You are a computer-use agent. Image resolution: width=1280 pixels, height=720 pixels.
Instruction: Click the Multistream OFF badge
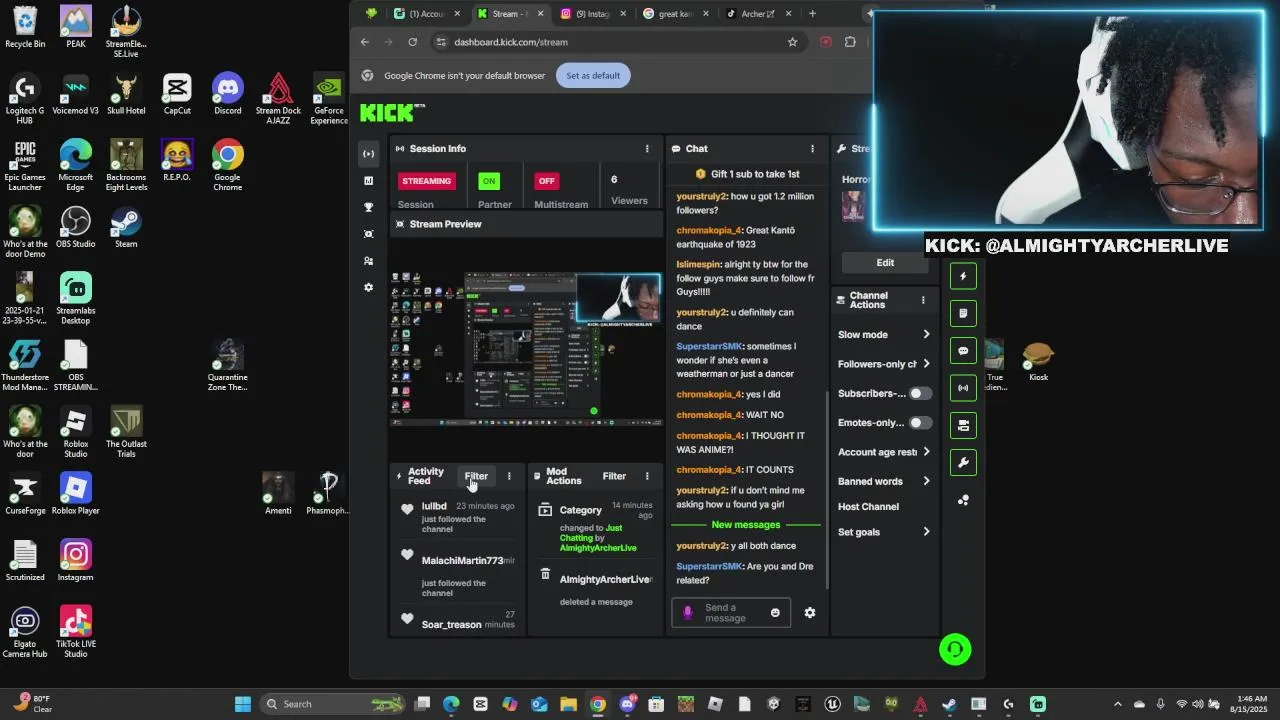[x=546, y=181]
